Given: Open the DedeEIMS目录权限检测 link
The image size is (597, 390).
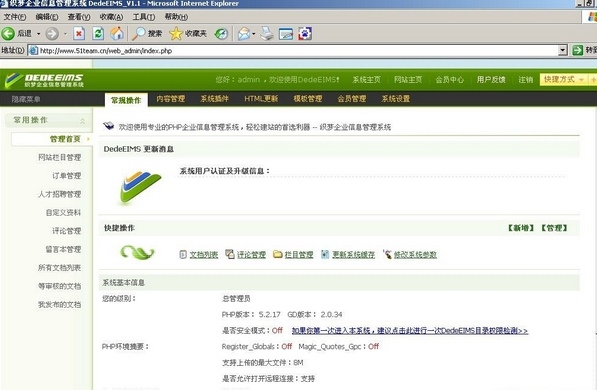Looking at the screenshot, I should pyautogui.click(x=410, y=331).
